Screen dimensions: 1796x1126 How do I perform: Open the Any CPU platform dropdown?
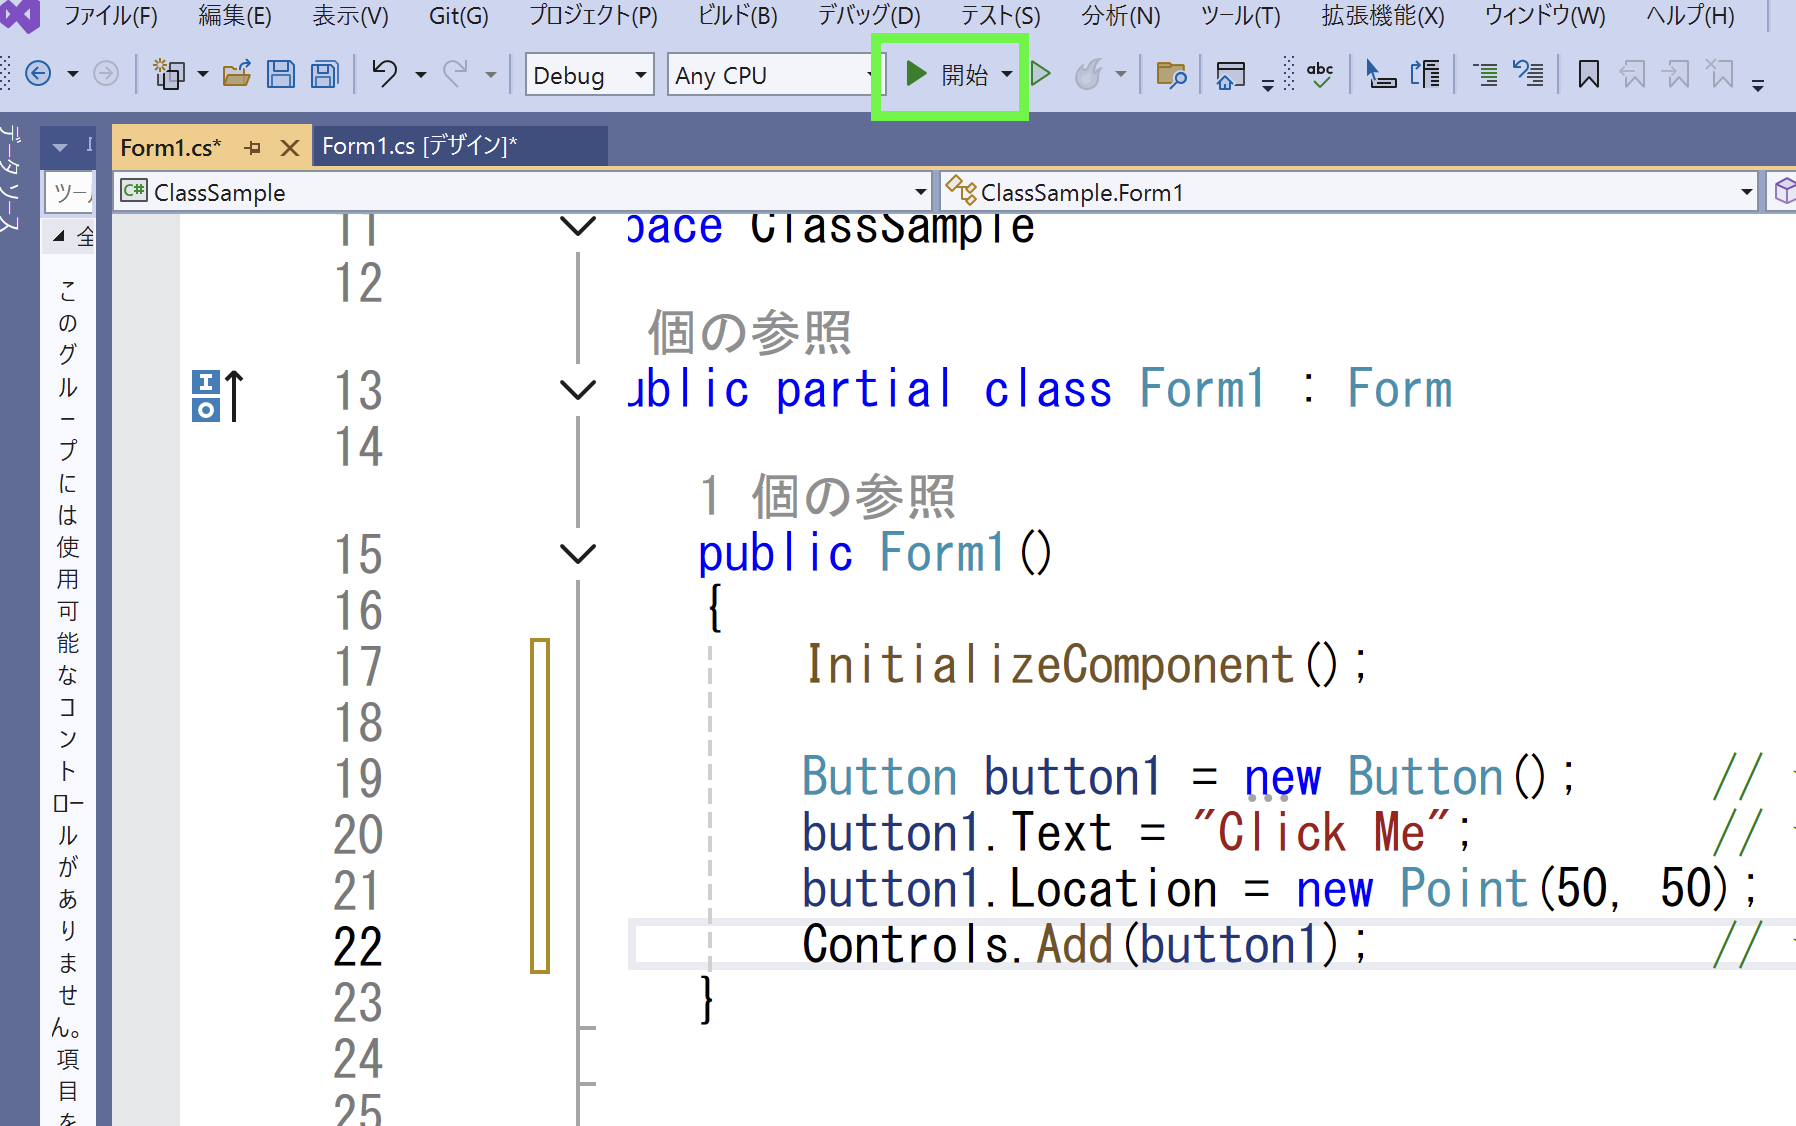click(x=774, y=74)
